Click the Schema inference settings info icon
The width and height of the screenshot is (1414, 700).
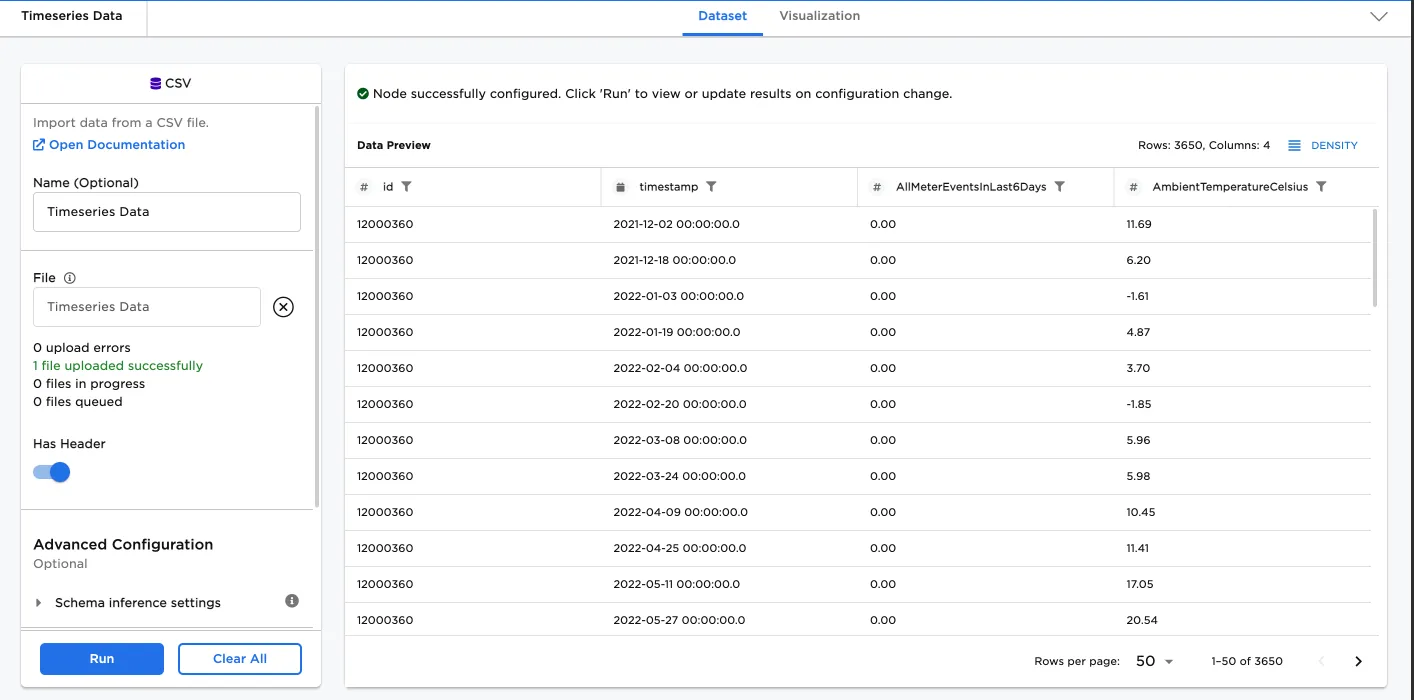point(292,601)
